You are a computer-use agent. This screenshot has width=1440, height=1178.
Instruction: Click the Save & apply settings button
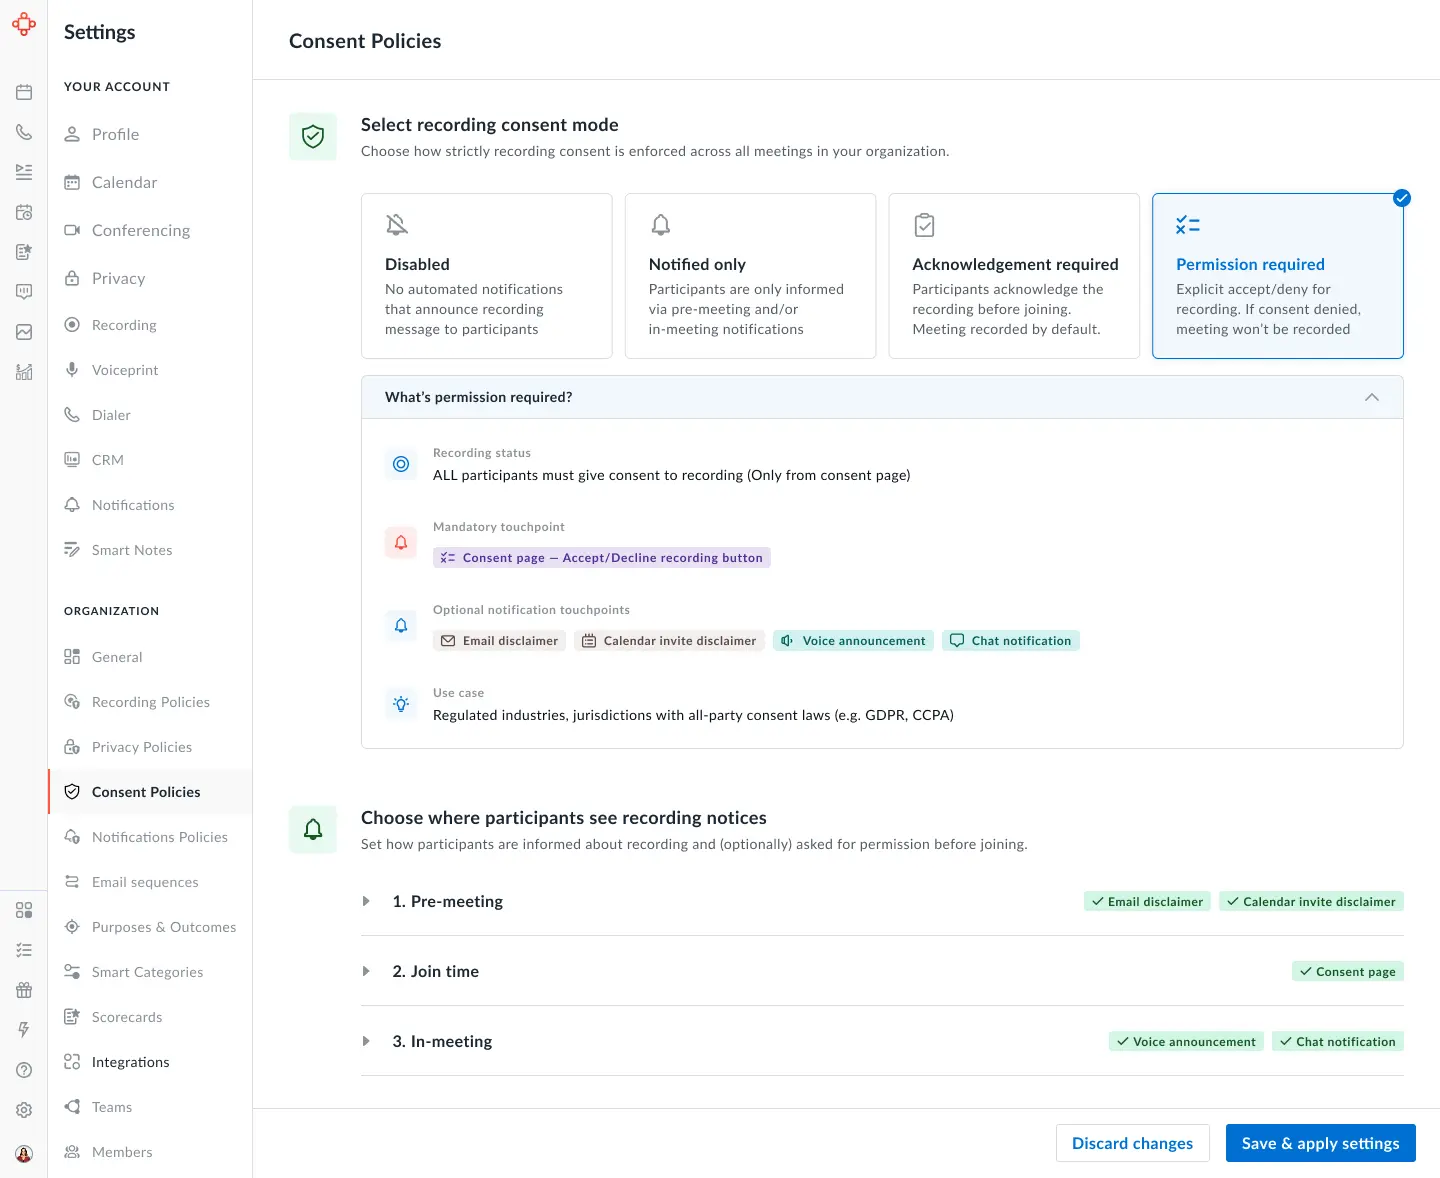(x=1320, y=1143)
